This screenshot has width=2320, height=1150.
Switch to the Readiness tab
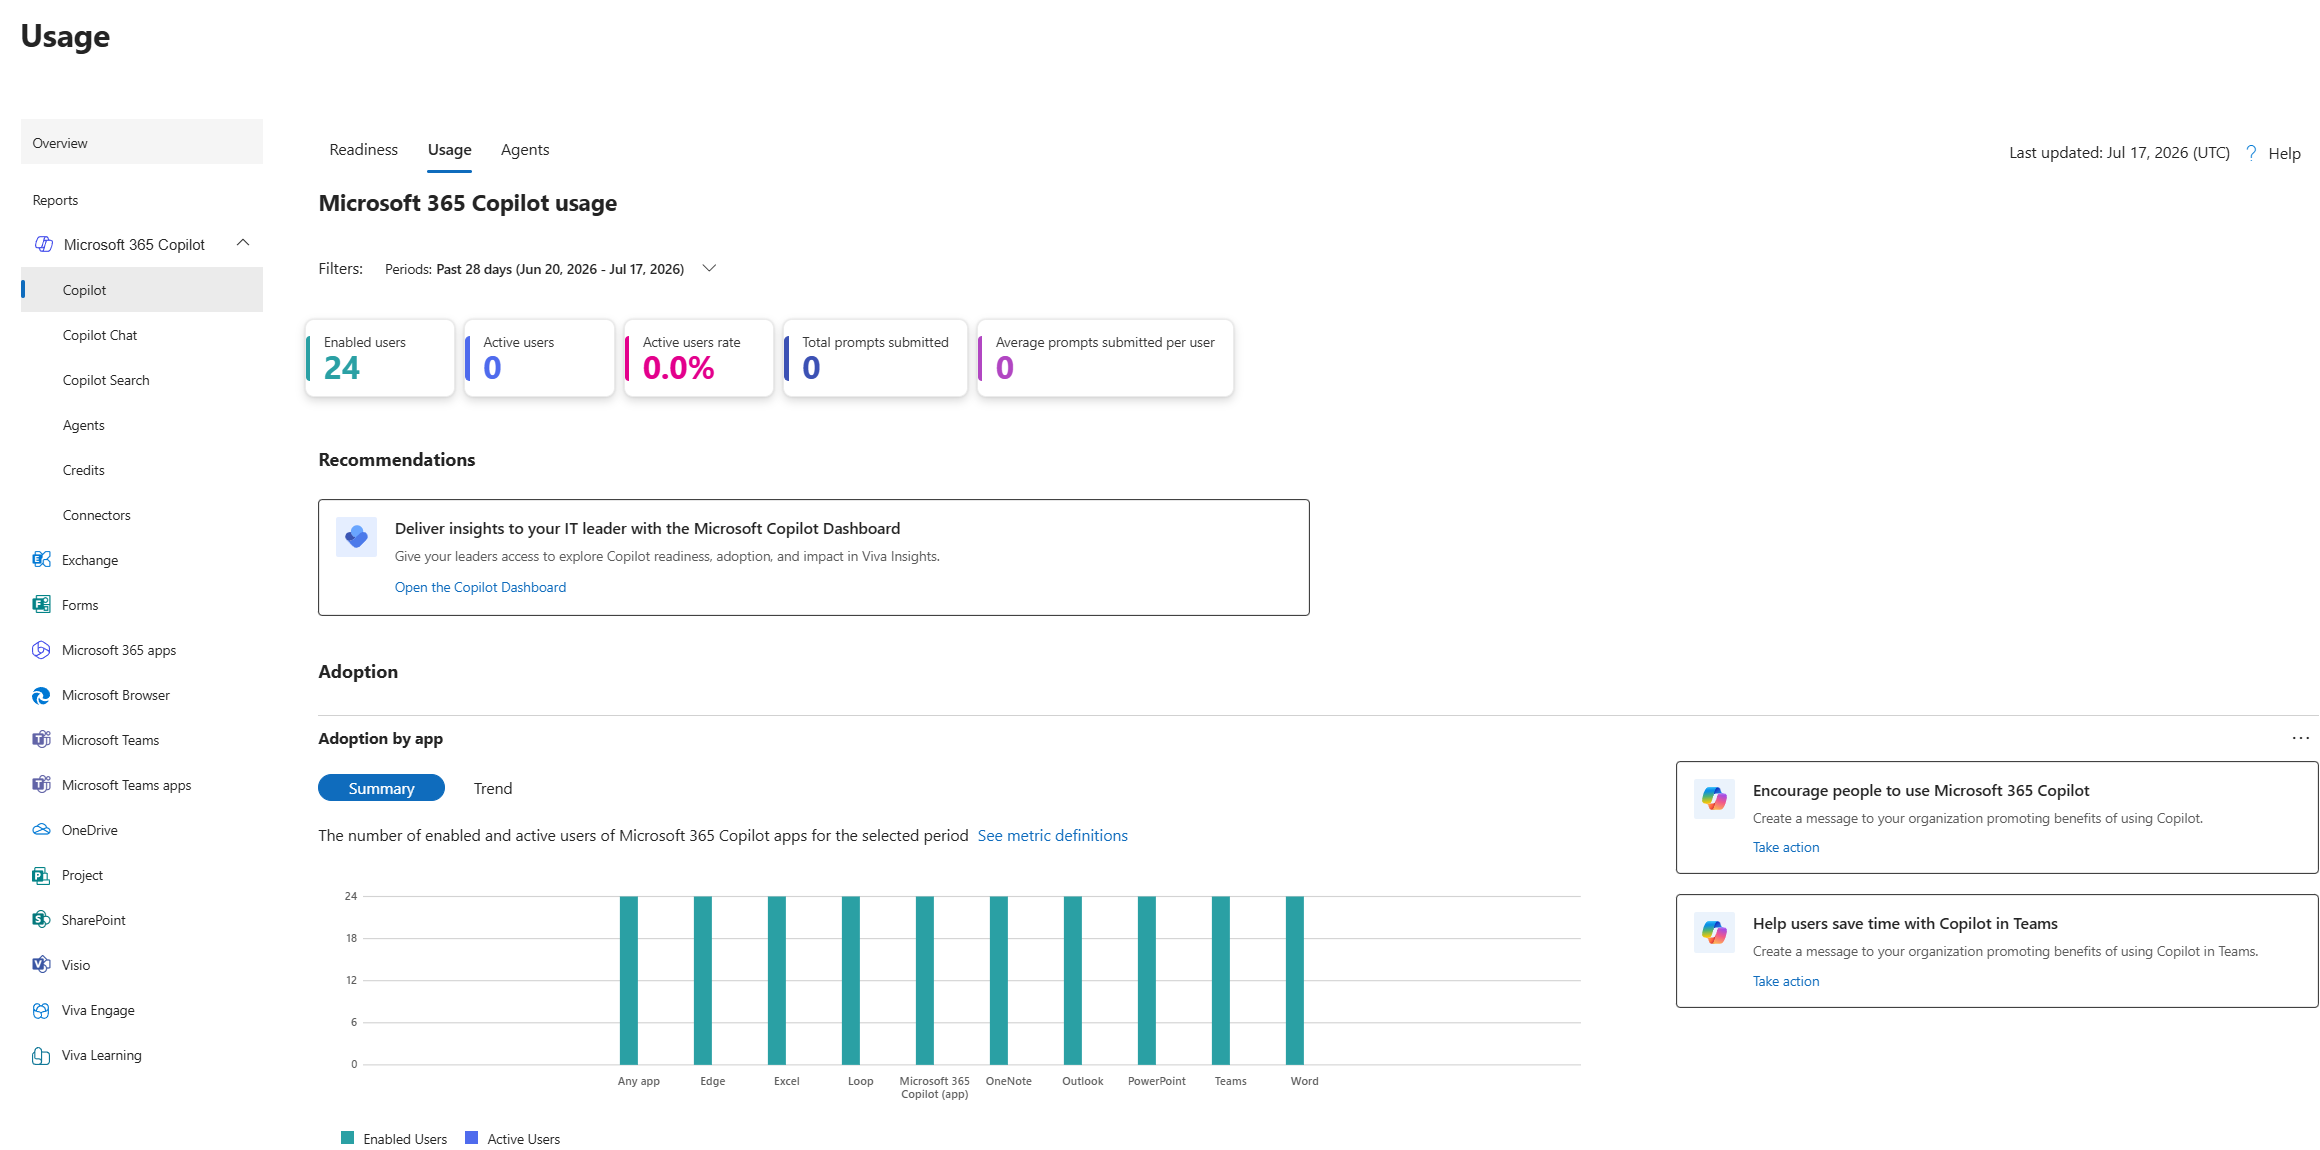(x=363, y=149)
